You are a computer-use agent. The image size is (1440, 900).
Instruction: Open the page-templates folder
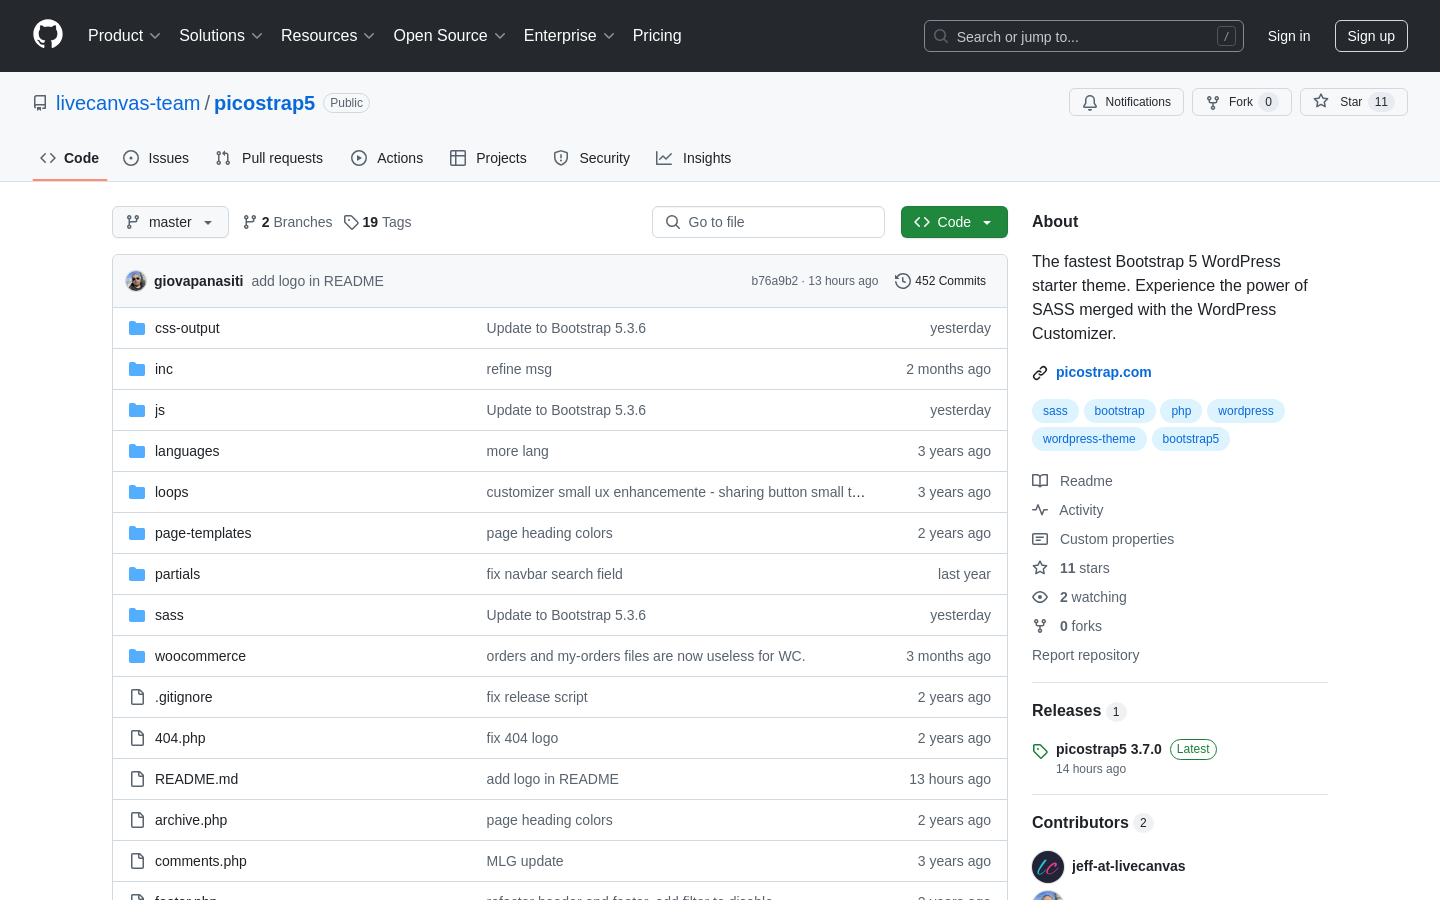203,533
